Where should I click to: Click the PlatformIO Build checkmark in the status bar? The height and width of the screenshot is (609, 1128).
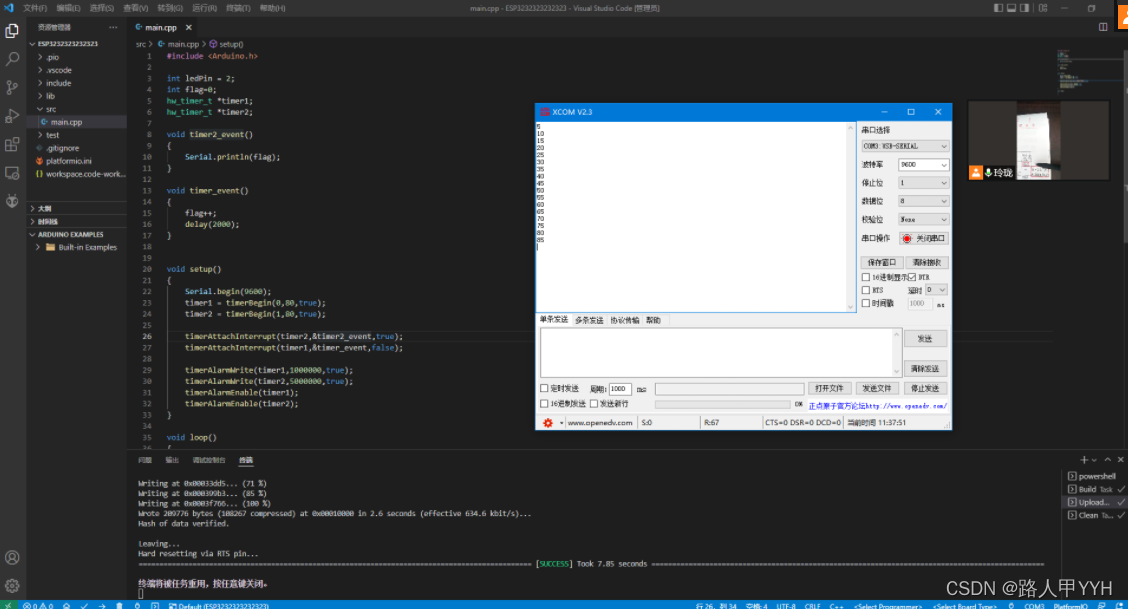[x=84, y=605]
